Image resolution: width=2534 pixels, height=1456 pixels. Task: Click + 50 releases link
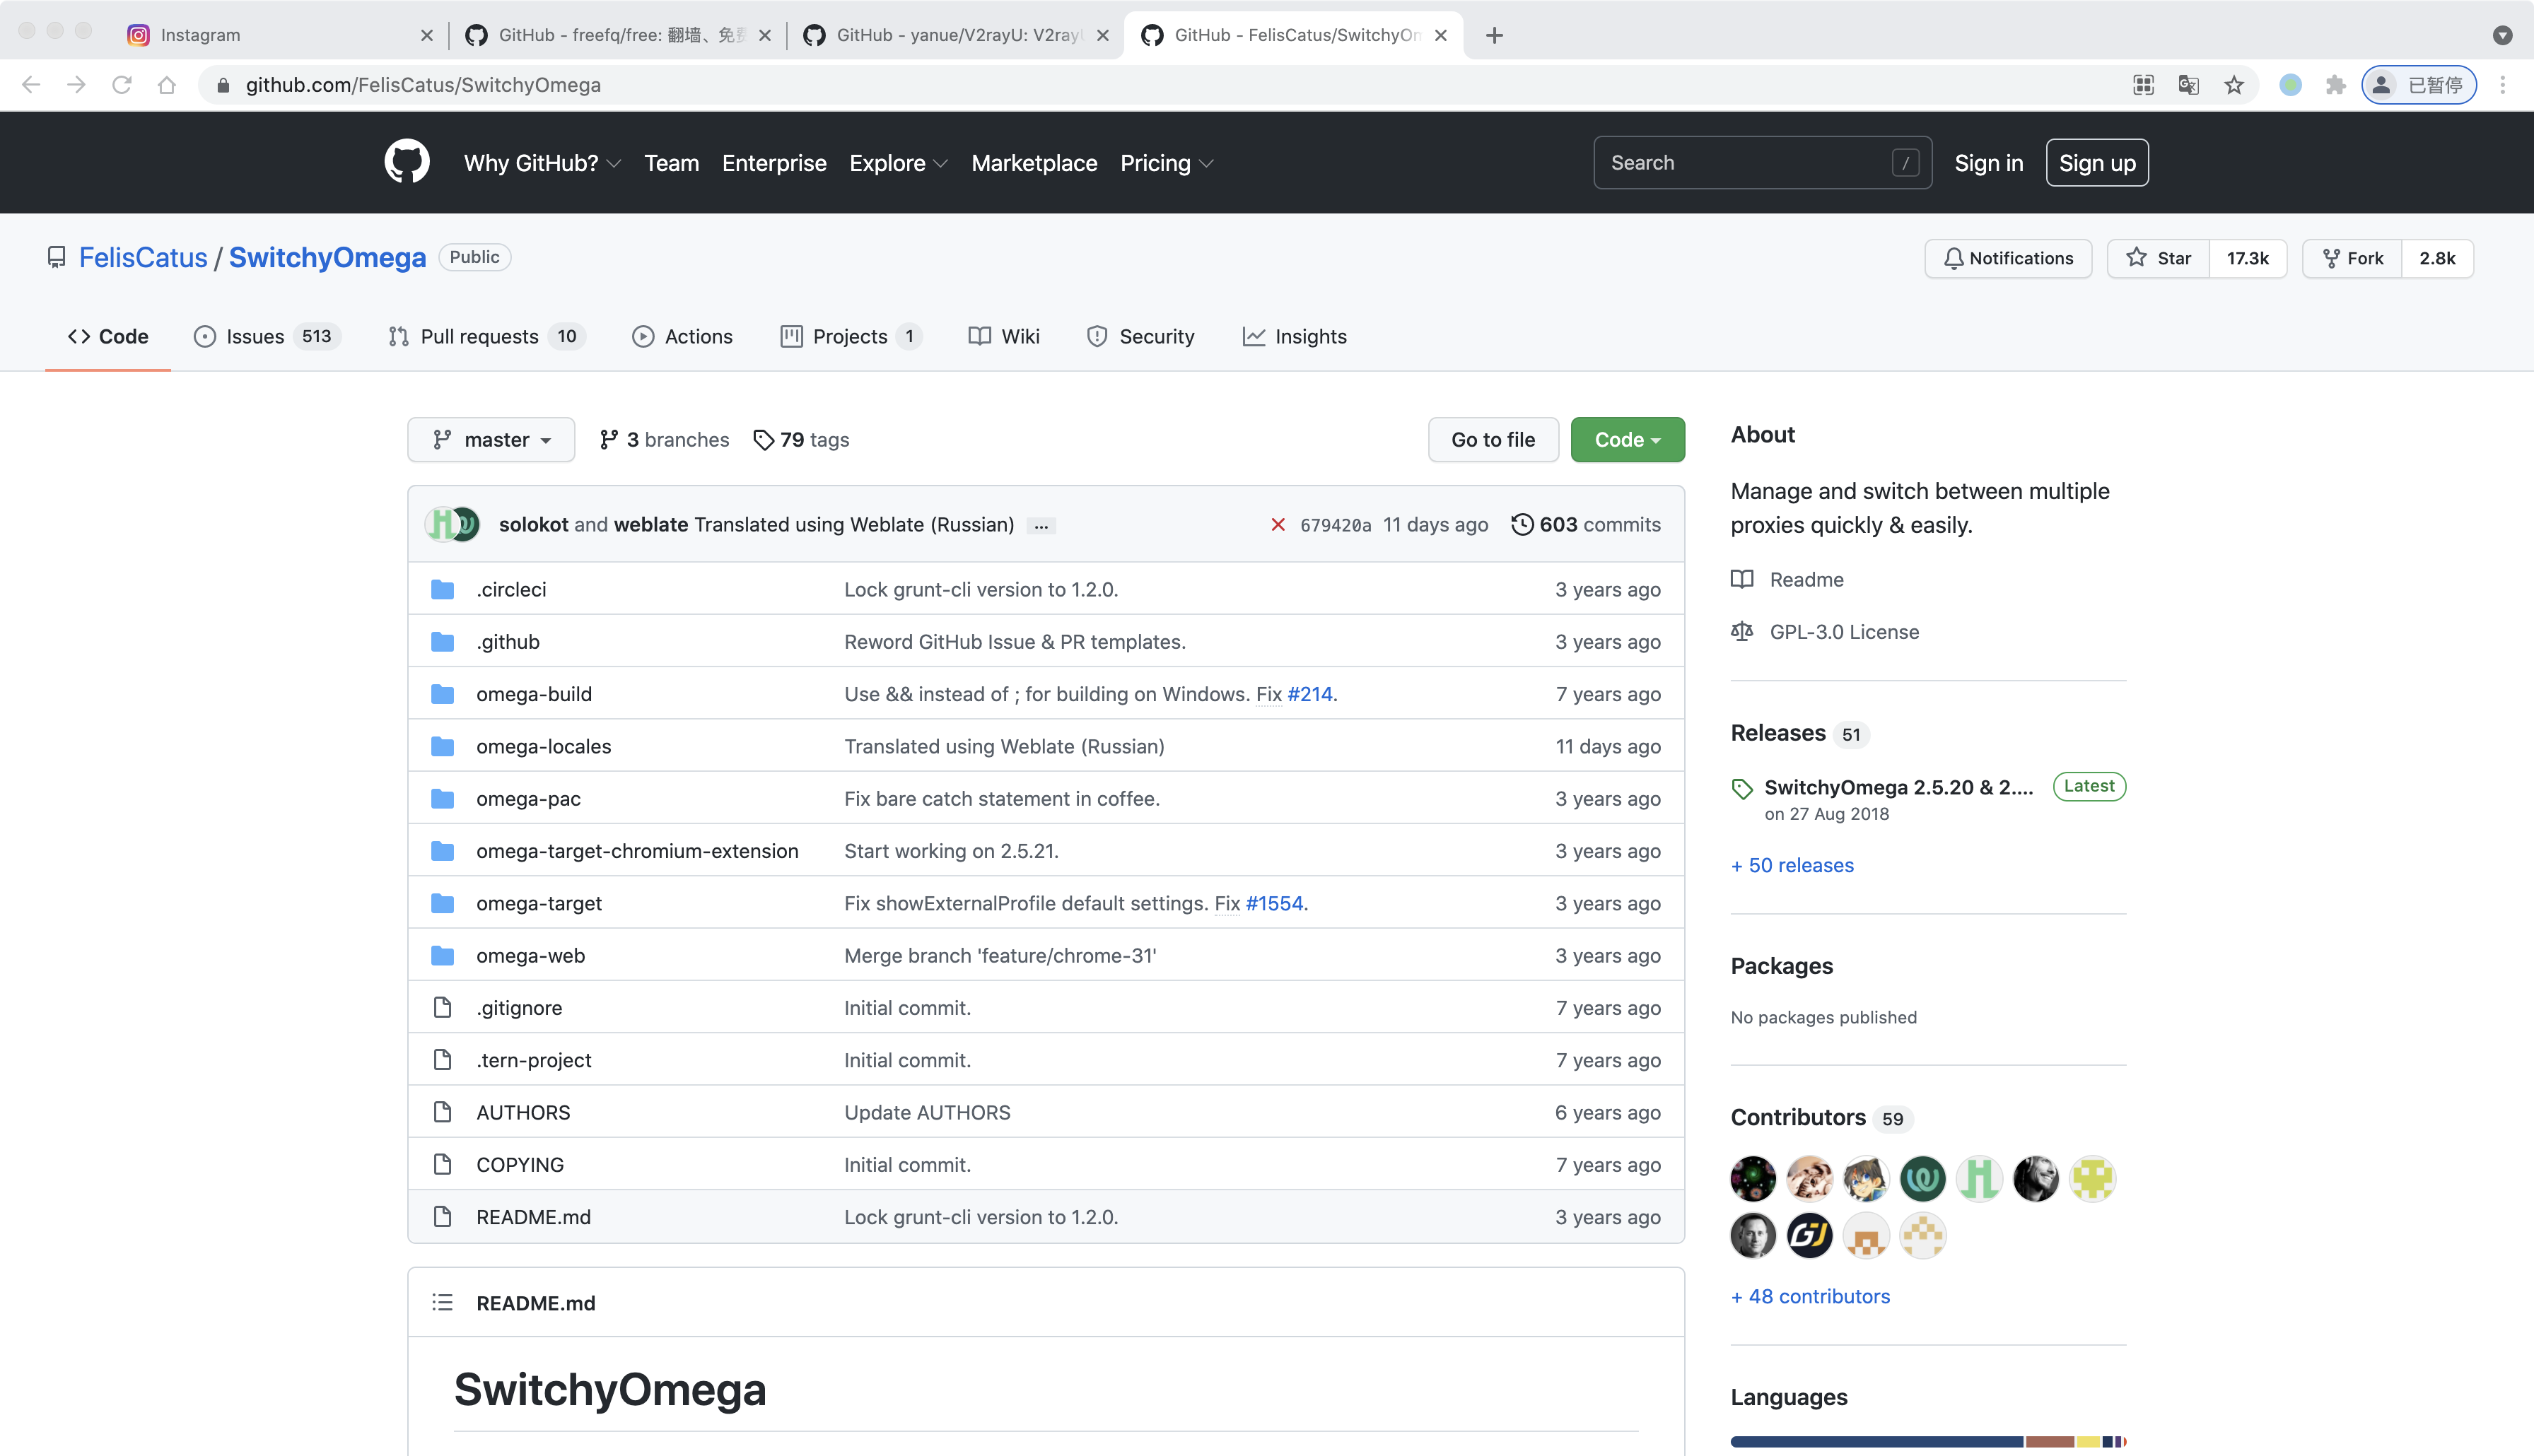[1792, 865]
